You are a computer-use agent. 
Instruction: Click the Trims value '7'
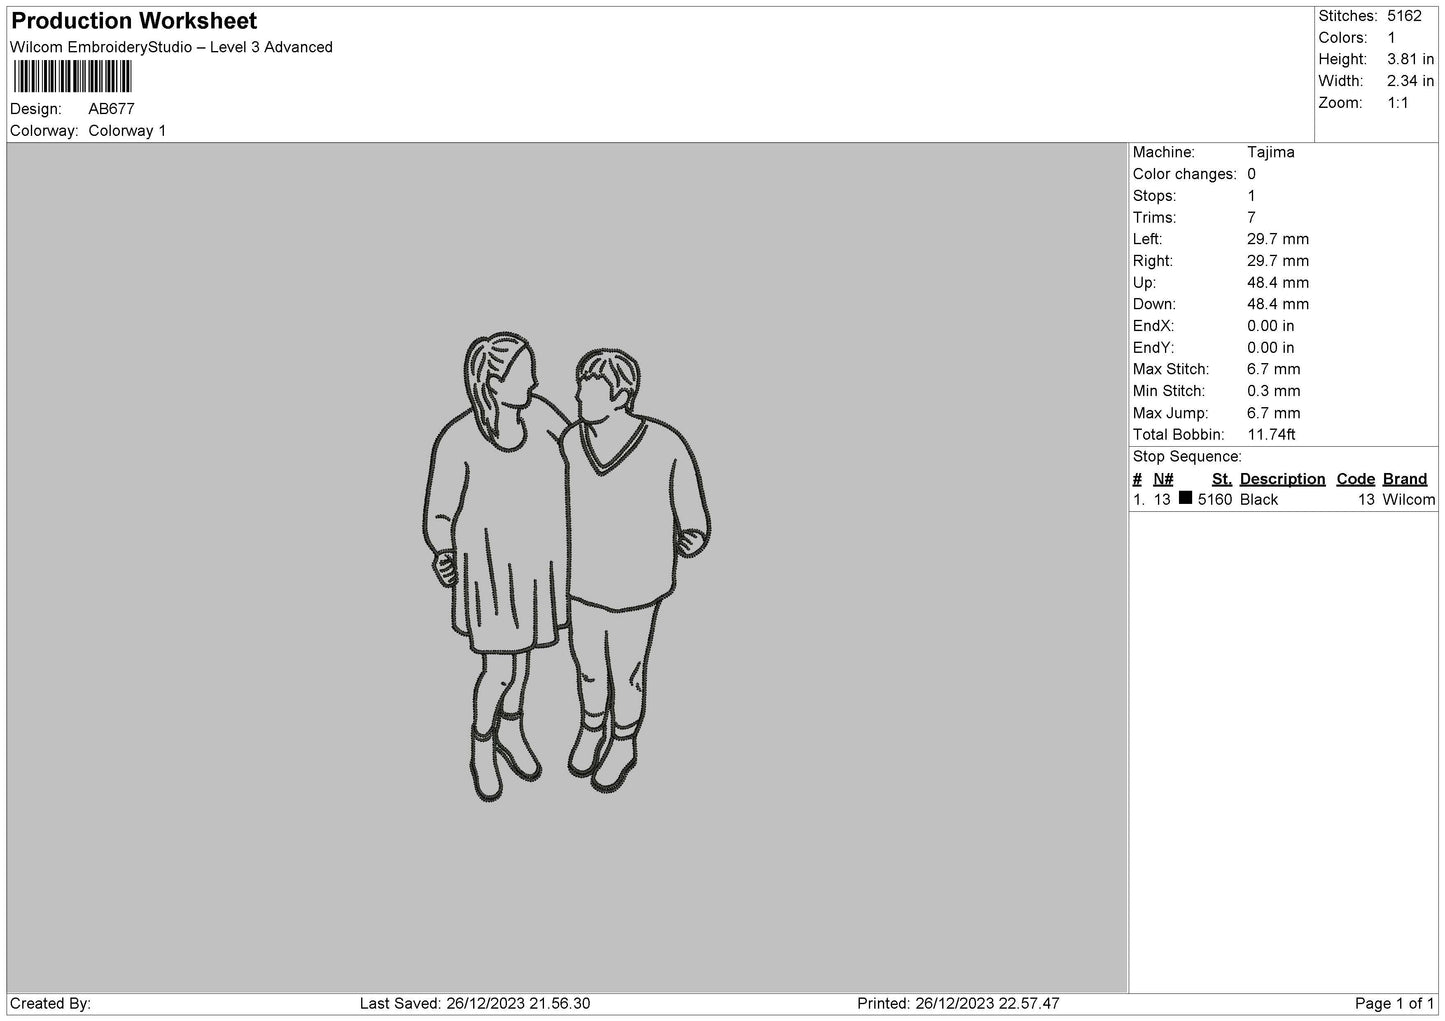click(1251, 218)
